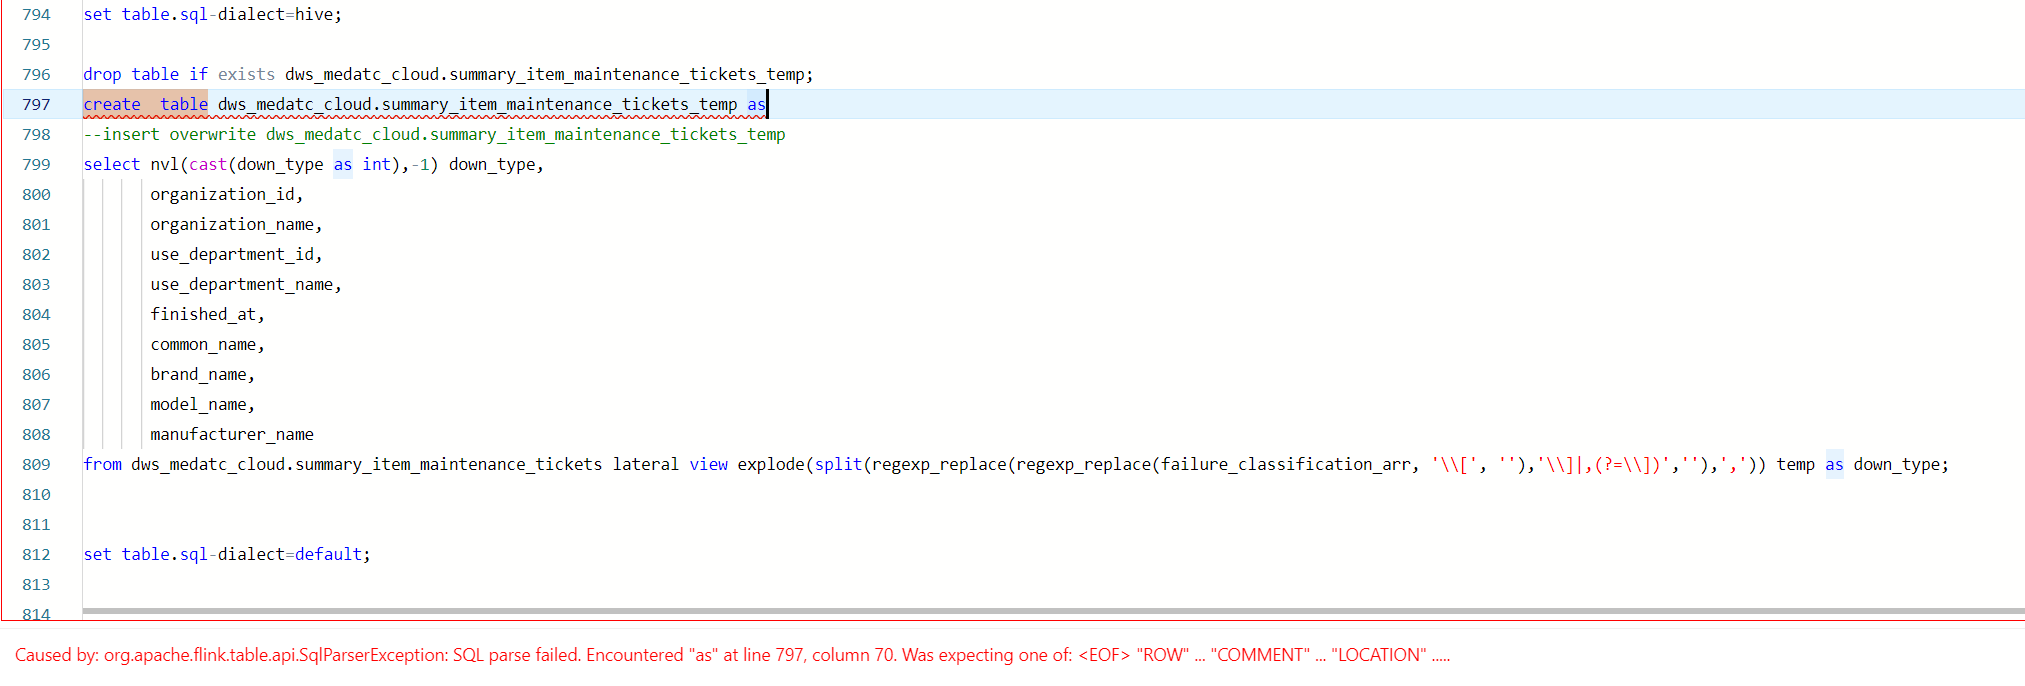Click the 'as' keyword ending line 797
This screenshot has width=2025, height=686.
click(x=756, y=105)
